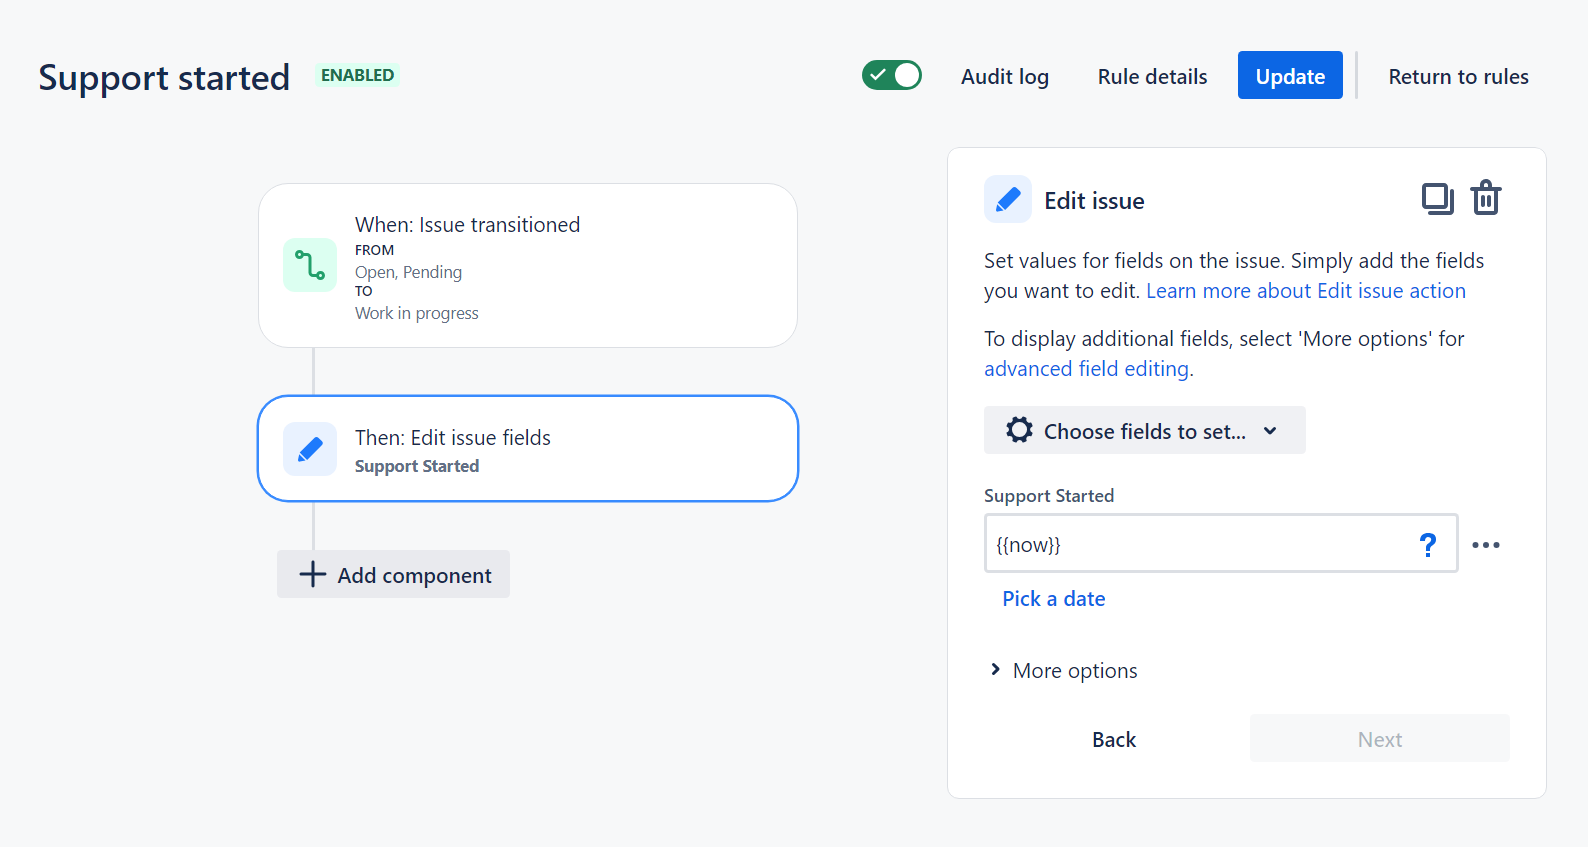Click the Pick a date link

(x=1053, y=599)
